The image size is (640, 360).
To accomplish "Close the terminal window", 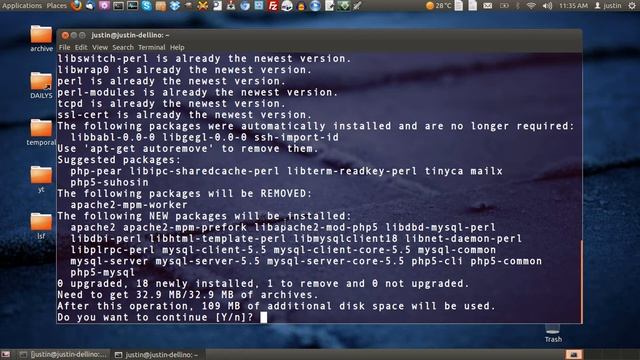I will [x=65, y=36].
